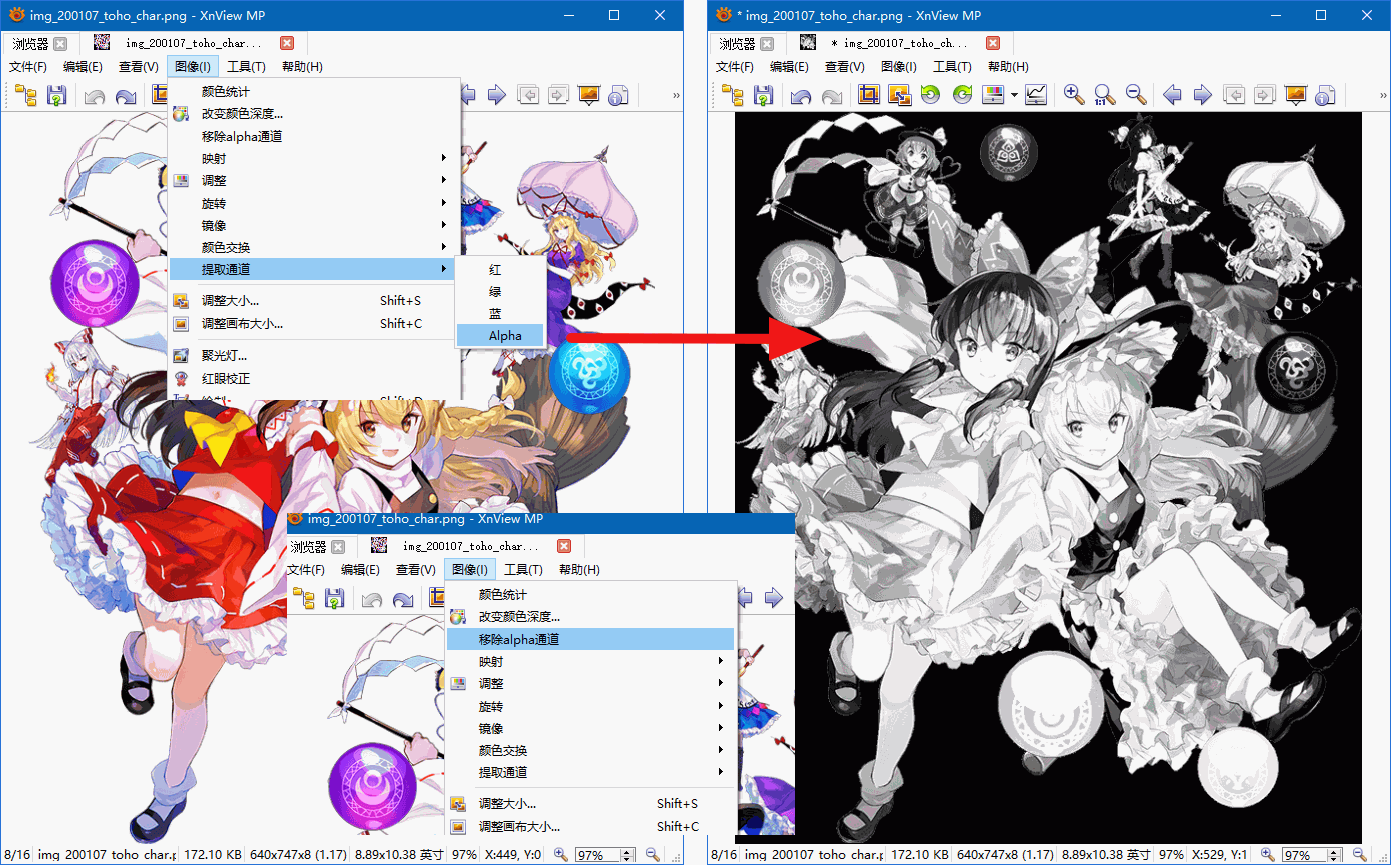Open 调整画布大小... in the bottom window's menu
Image resolution: width=1391 pixels, height=865 pixels.
click(590, 827)
